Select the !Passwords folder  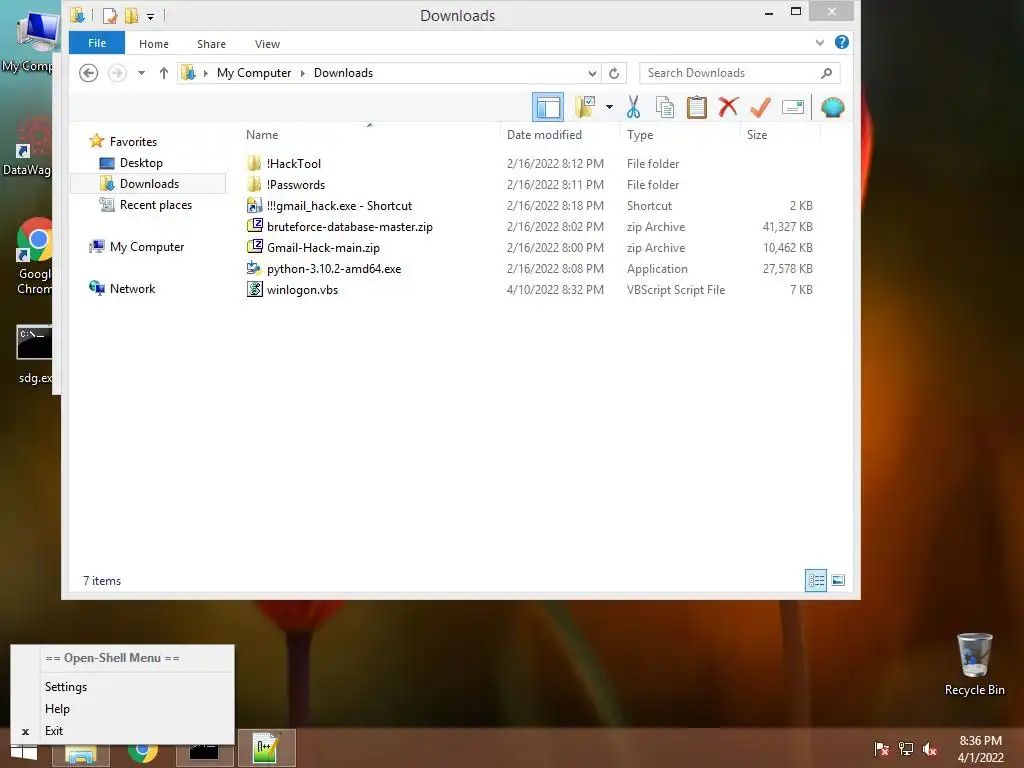295,185
